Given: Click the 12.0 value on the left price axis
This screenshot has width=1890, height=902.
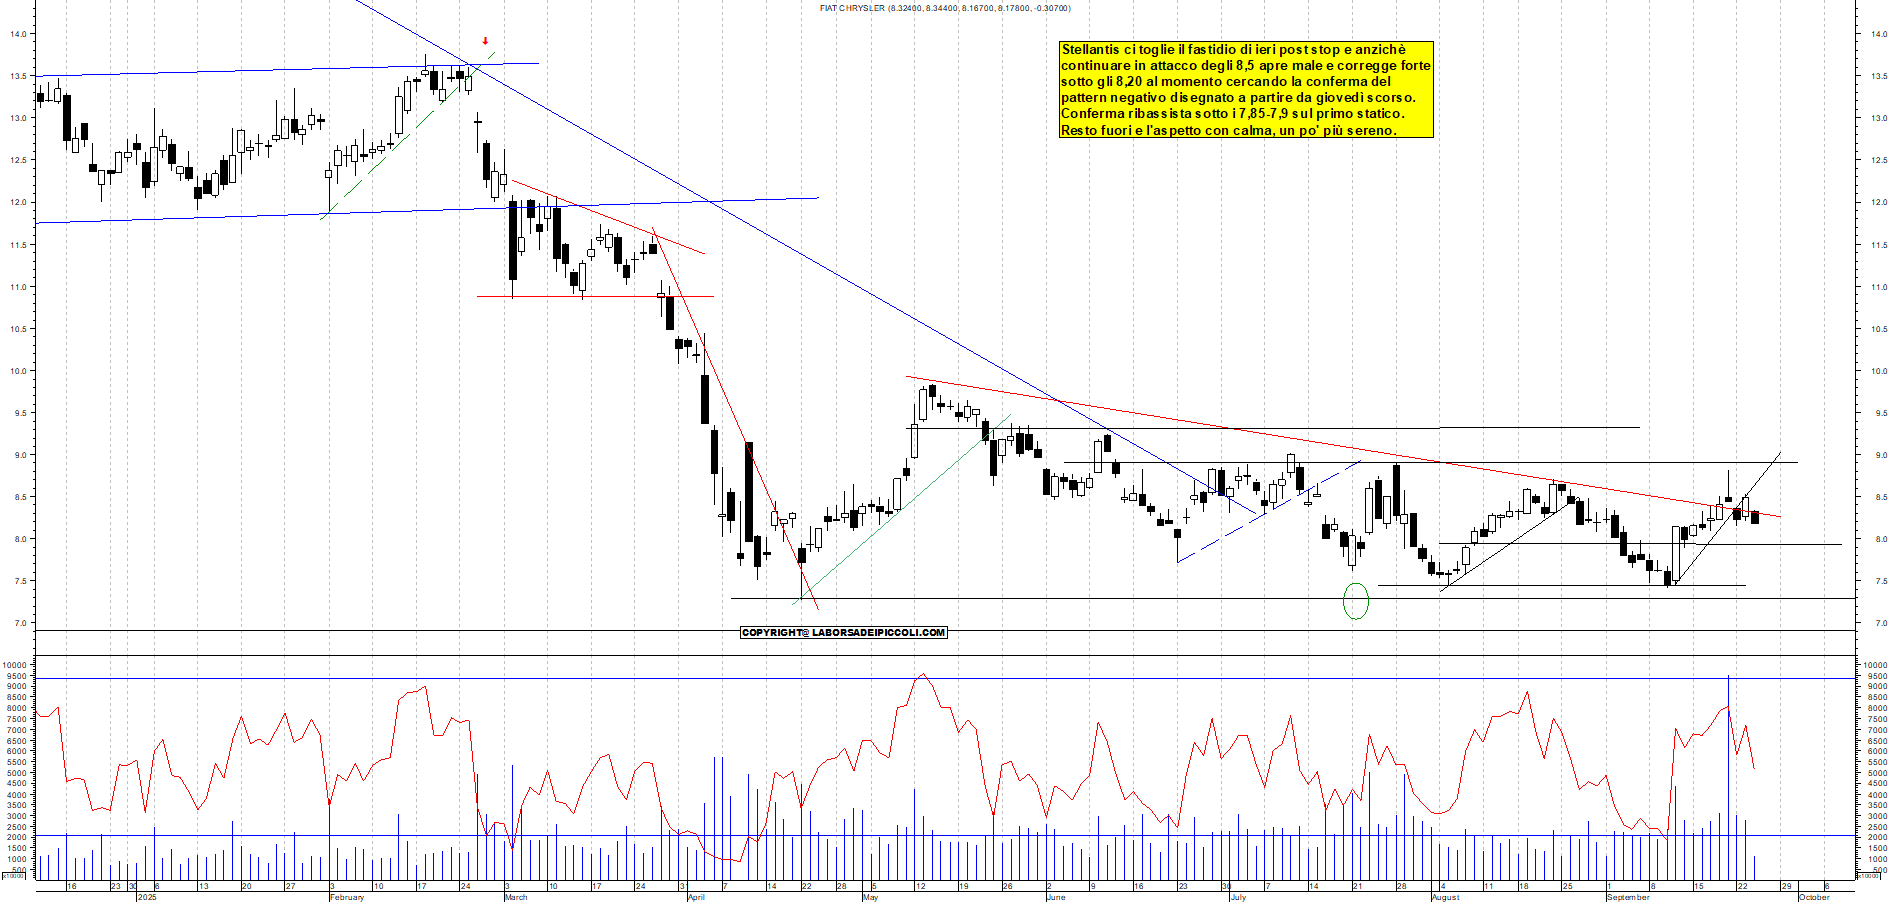Looking at the screenshot, I should pyautogui.click(x=18, y=202).
